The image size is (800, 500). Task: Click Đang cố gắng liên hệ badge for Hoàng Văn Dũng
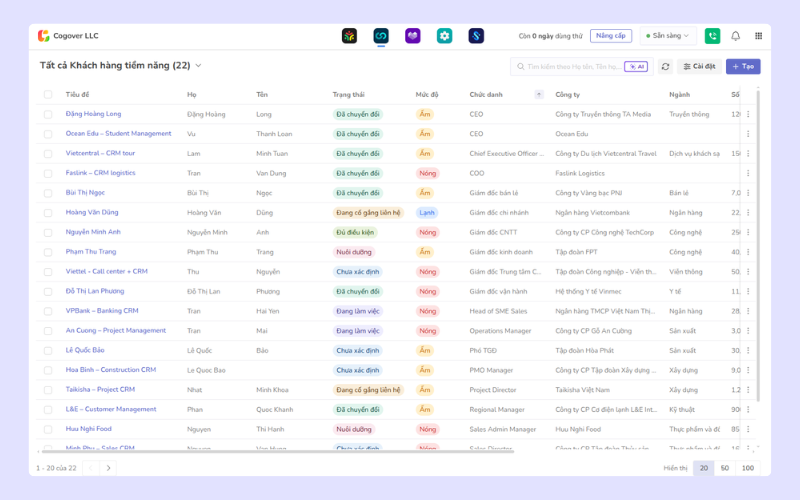(368, 213)
